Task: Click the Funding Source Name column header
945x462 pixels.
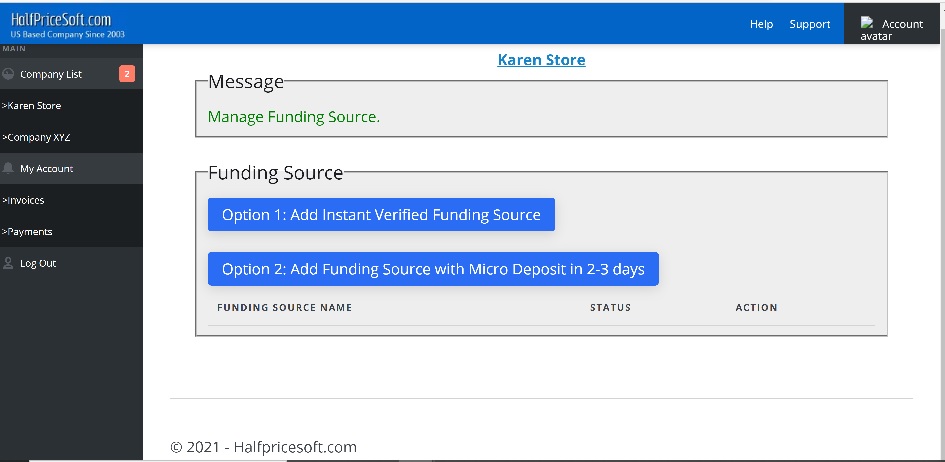Action: pos(285,308)
